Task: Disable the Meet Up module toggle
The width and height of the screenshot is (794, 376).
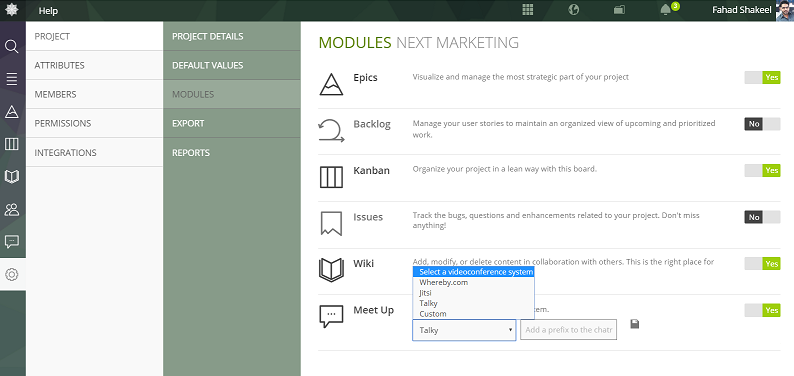Action: tap(762, 310)
